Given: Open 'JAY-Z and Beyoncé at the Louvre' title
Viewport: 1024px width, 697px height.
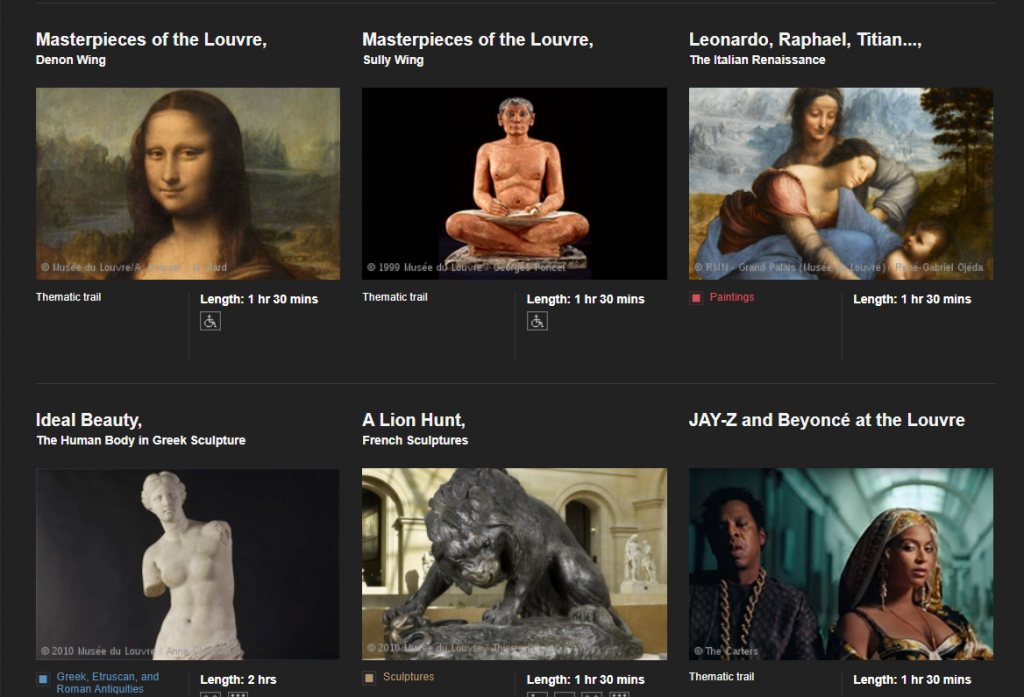Looking at the screenshot, I should [826, 420].
